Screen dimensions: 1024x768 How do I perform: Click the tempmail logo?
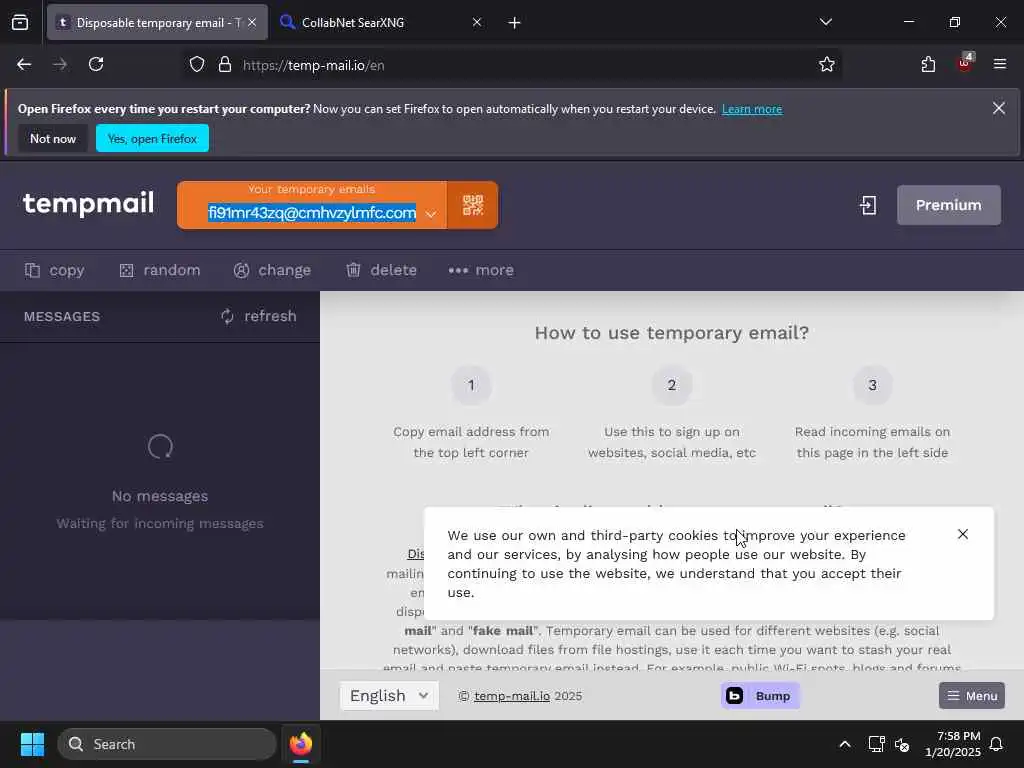point(89,203)
